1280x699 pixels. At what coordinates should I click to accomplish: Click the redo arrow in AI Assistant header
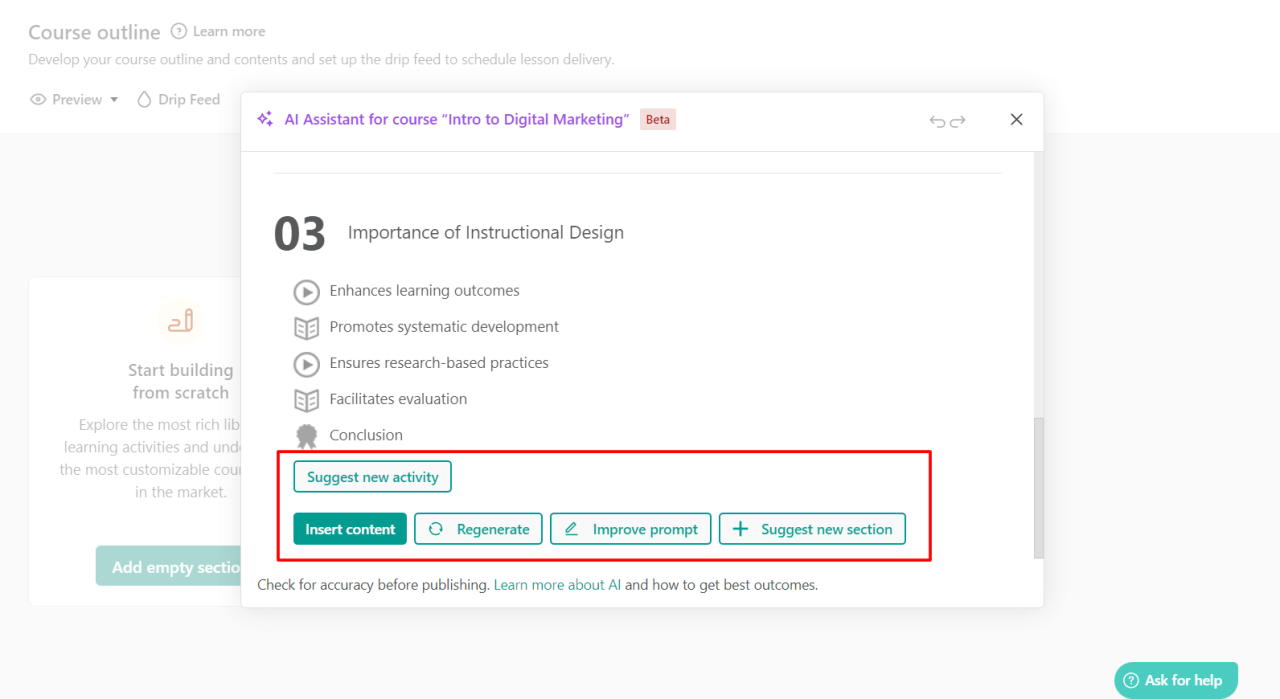click(958, 121)
